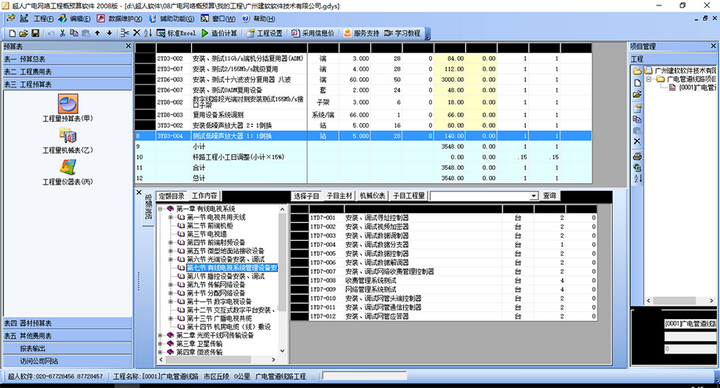Click the Delete X icon in main toolbar
Image resolution: width=720 pixels, height=388 pixels.
pyautogui.click(x=137, y=33)
